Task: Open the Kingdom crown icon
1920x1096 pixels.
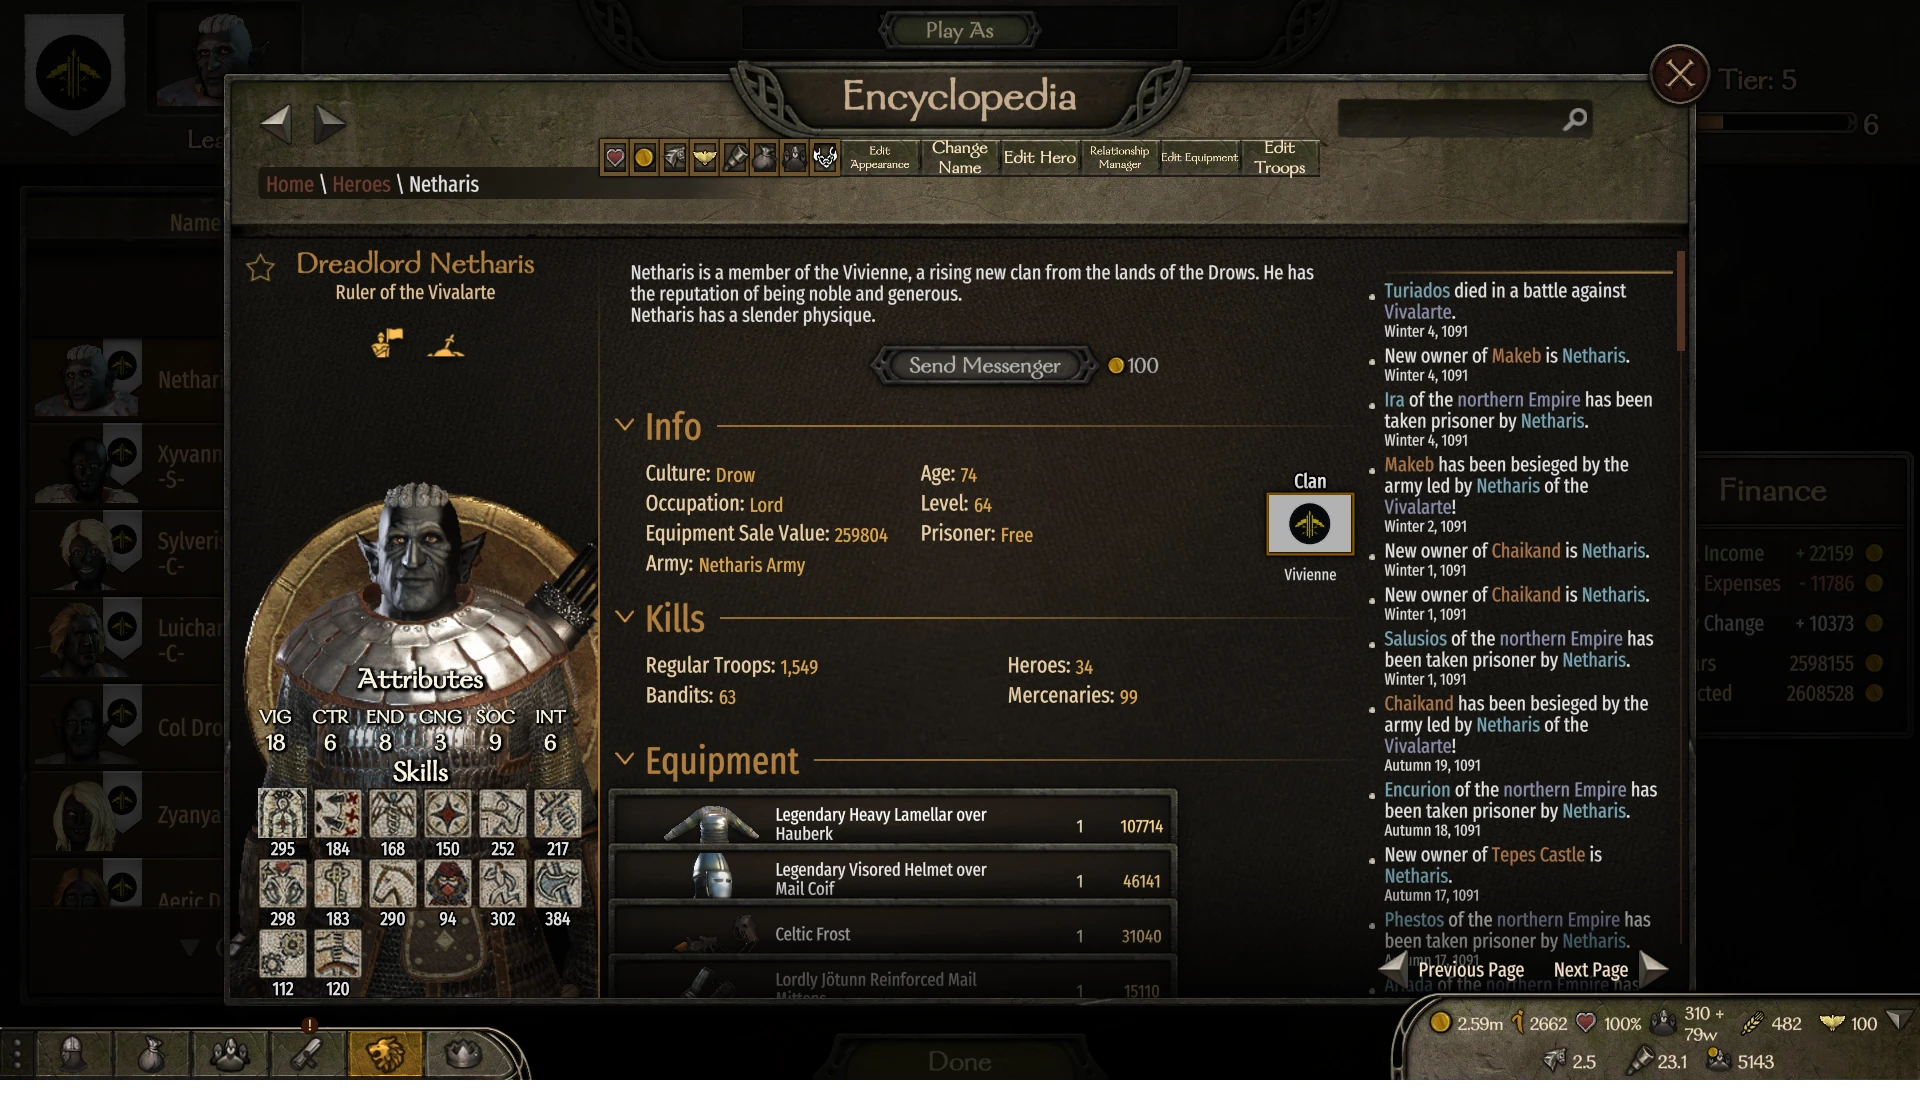Action: 463,1054
